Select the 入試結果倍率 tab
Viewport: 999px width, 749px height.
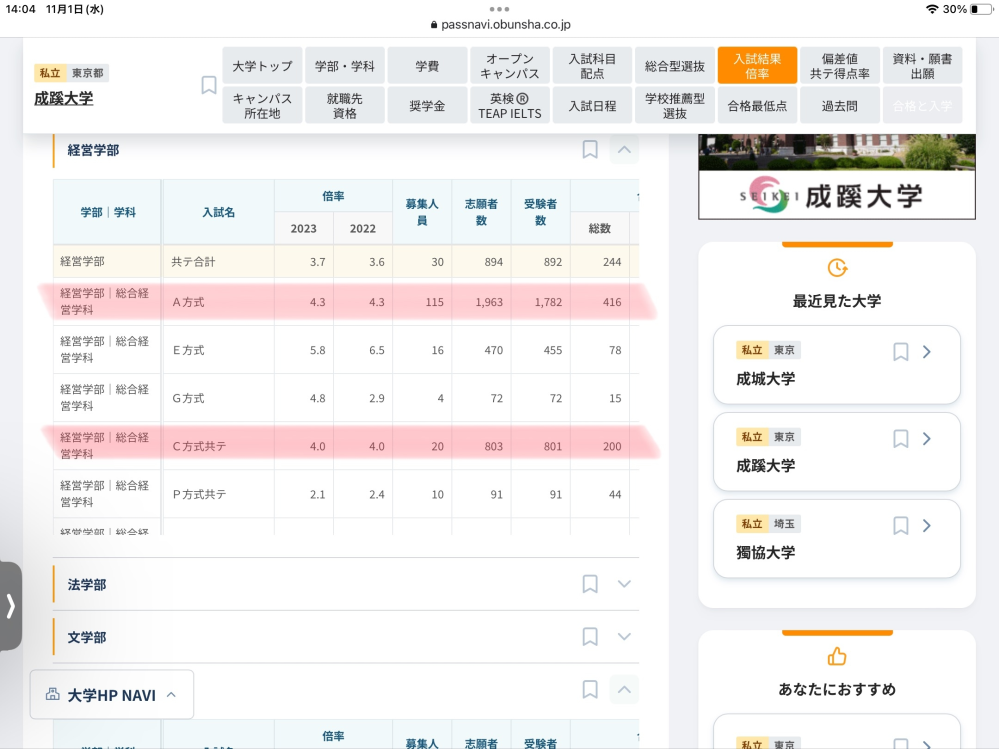coord(757,66)
